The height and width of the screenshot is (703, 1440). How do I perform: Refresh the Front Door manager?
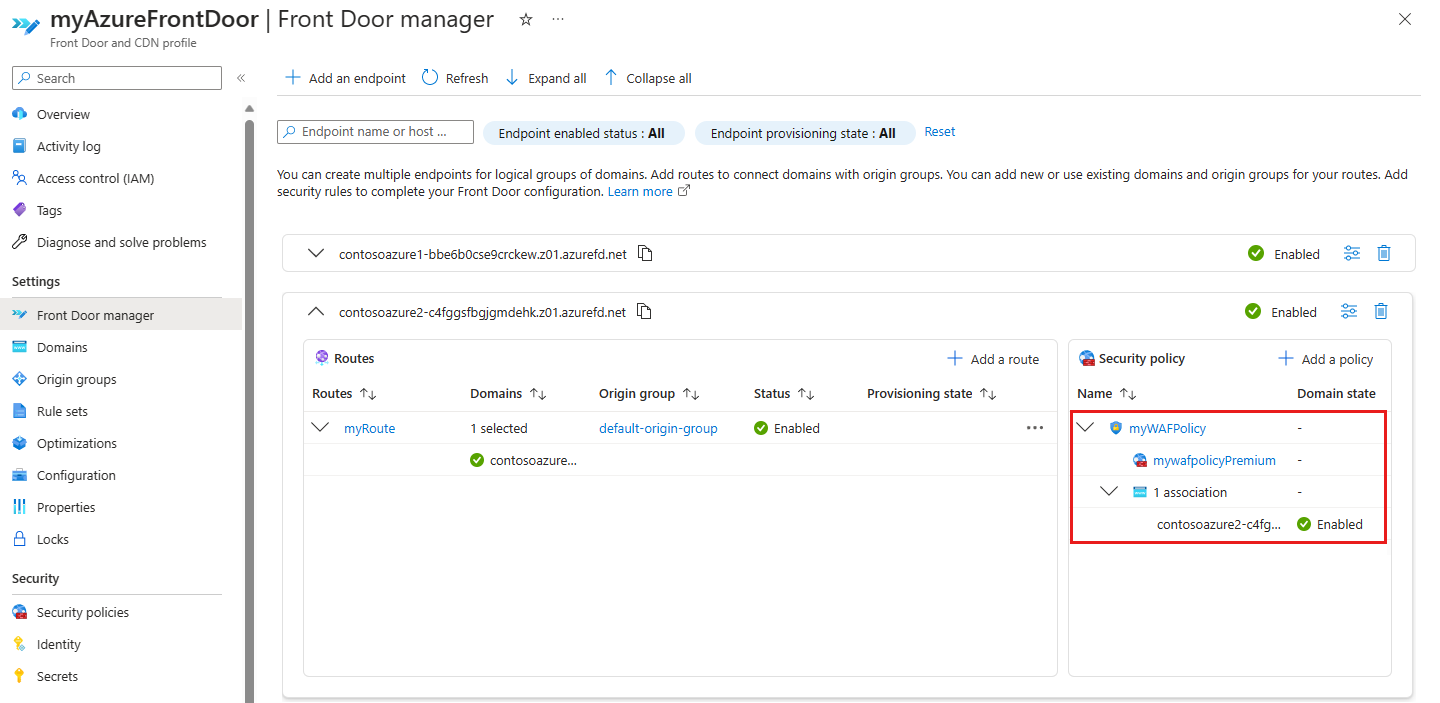point(455,78)
